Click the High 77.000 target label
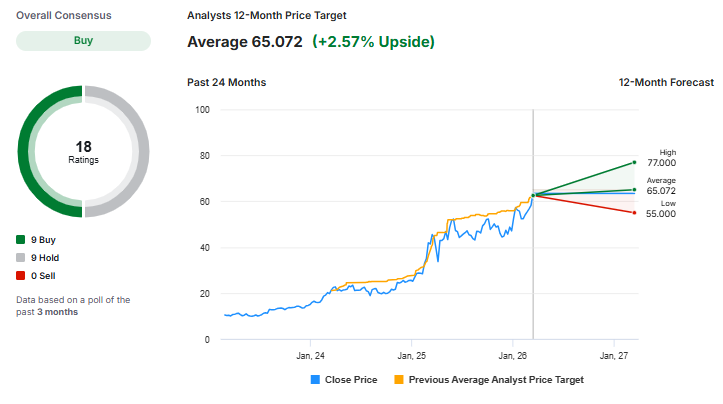The width and height of the screenshot is (723, 404). 661,162
